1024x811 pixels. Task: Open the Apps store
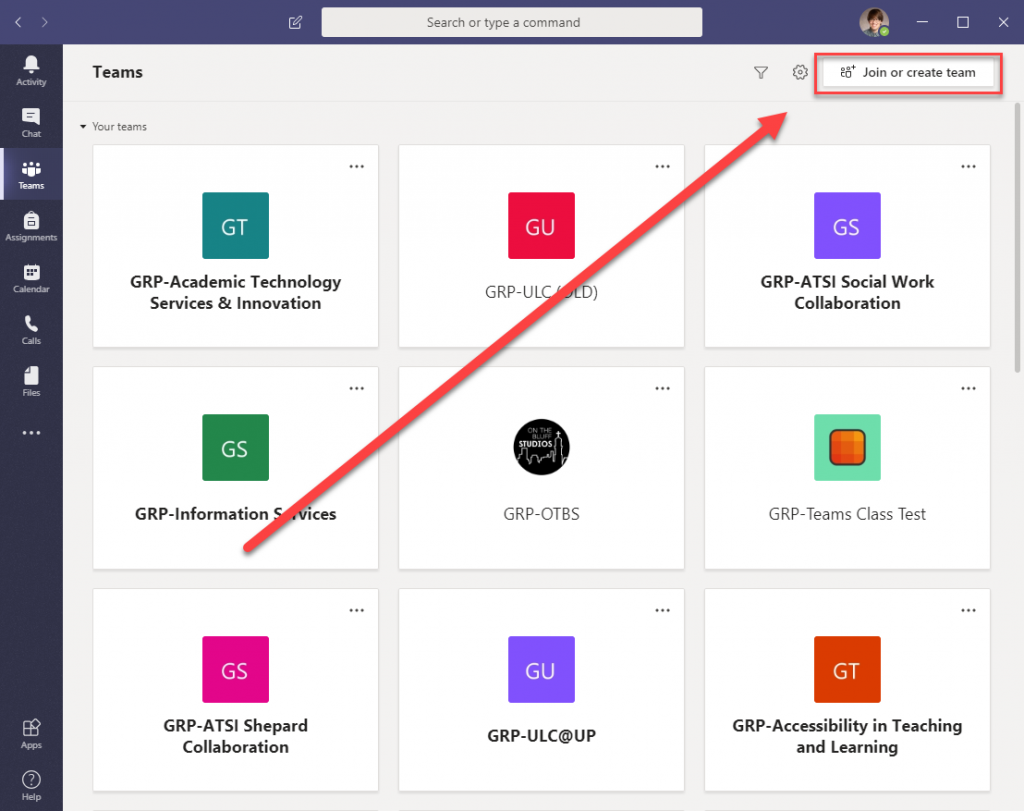31,734
